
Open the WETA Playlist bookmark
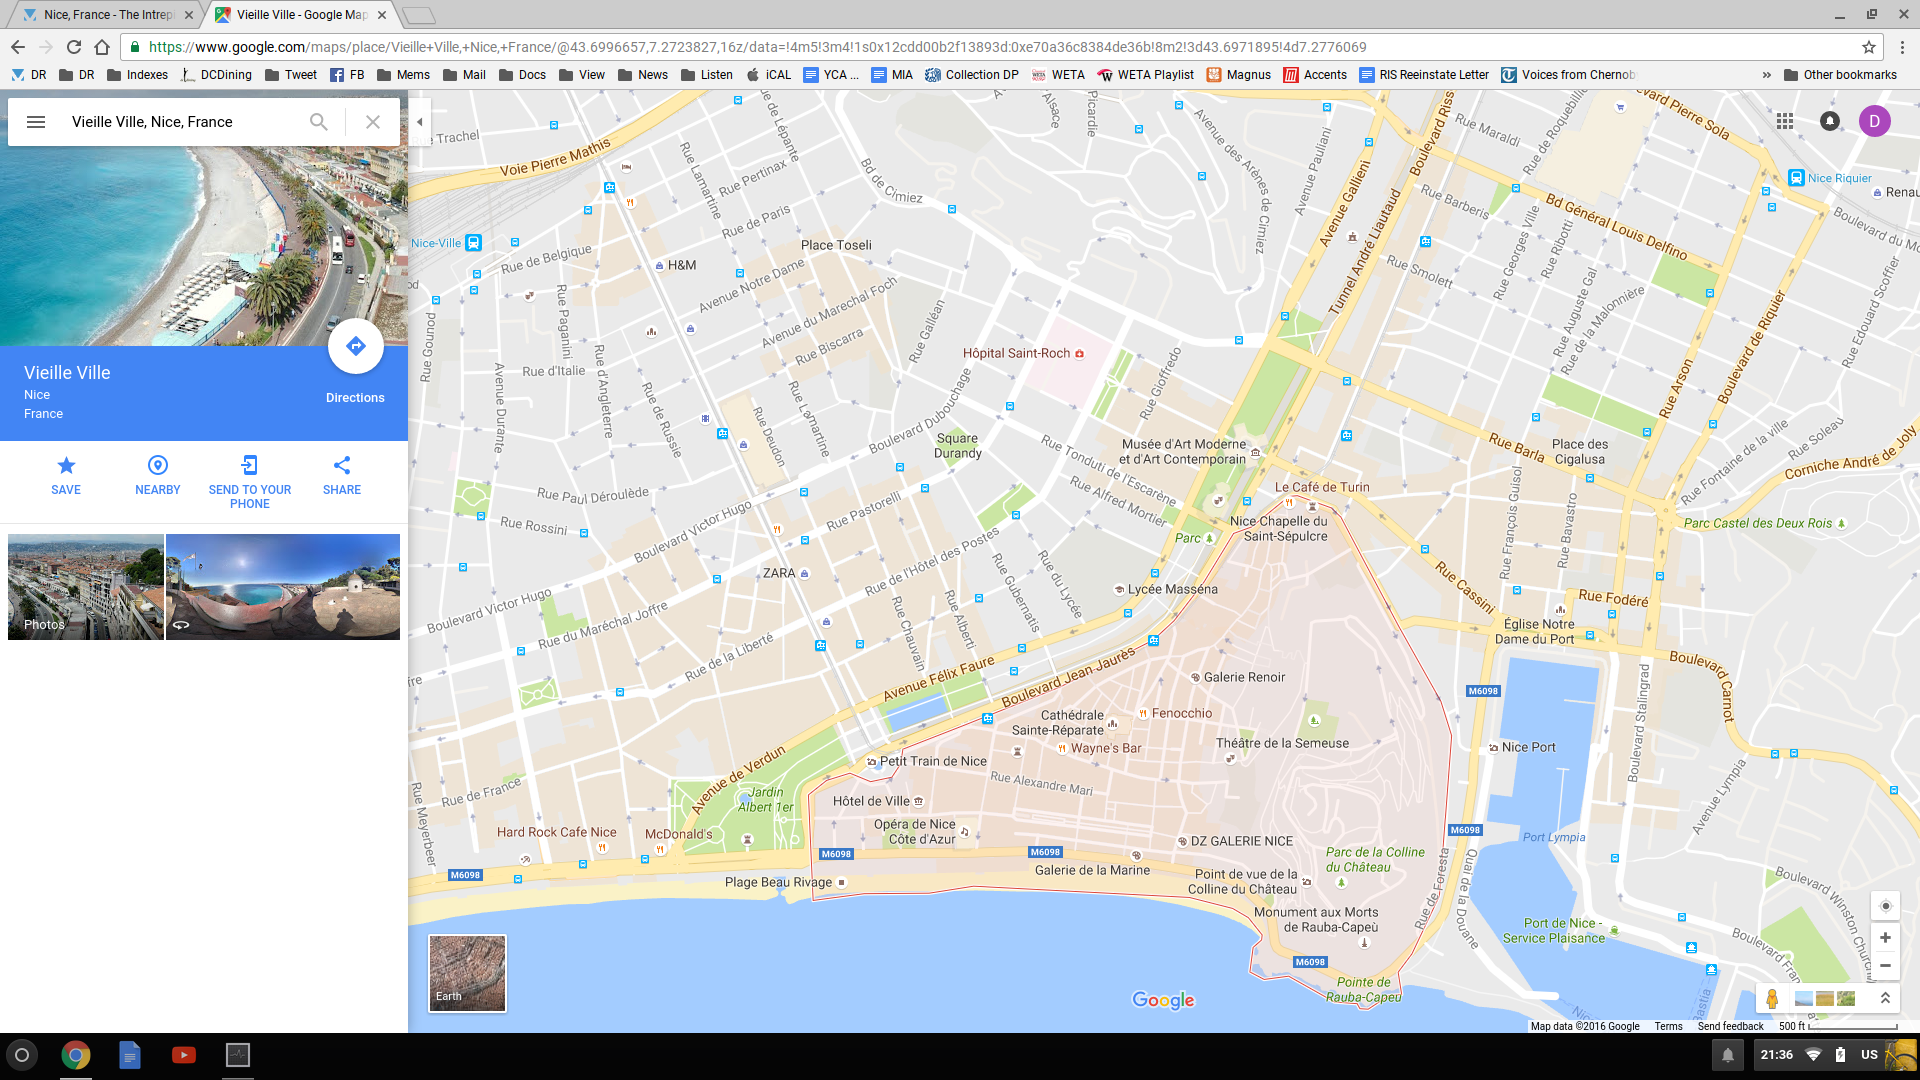click(1145, 75)
